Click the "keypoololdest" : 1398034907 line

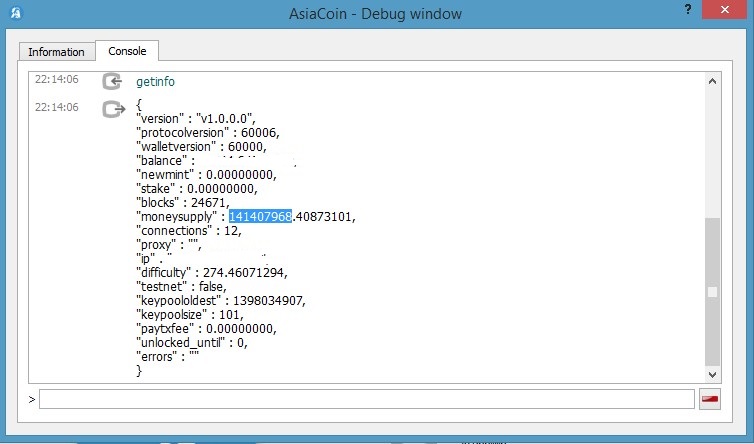(x=221, y=300)
